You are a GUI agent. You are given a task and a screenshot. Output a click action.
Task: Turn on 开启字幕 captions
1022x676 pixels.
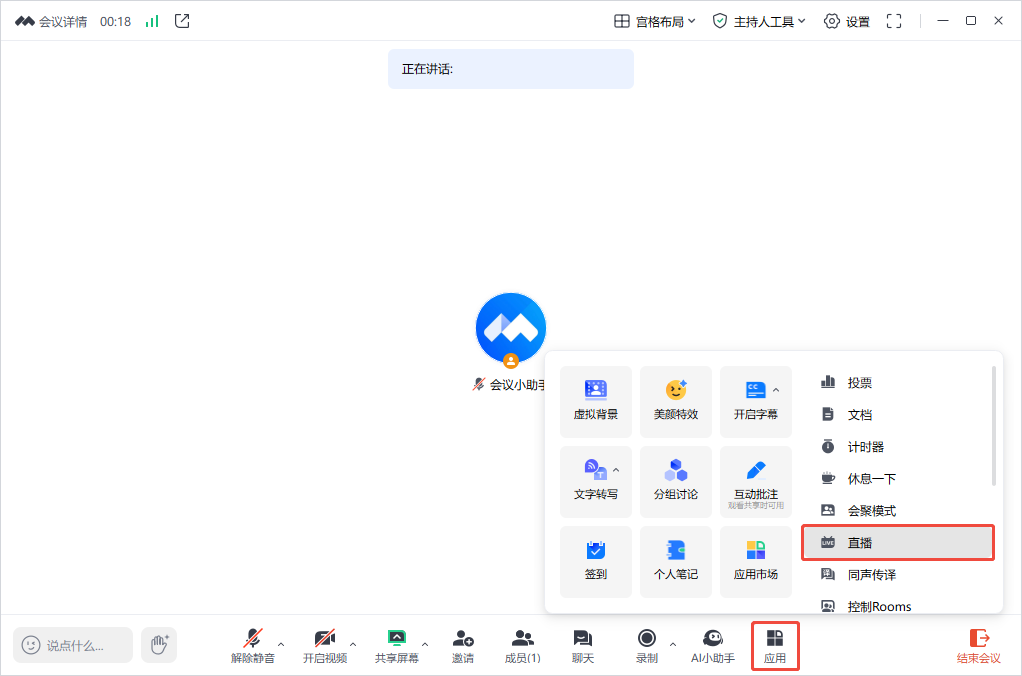point(755,402)
